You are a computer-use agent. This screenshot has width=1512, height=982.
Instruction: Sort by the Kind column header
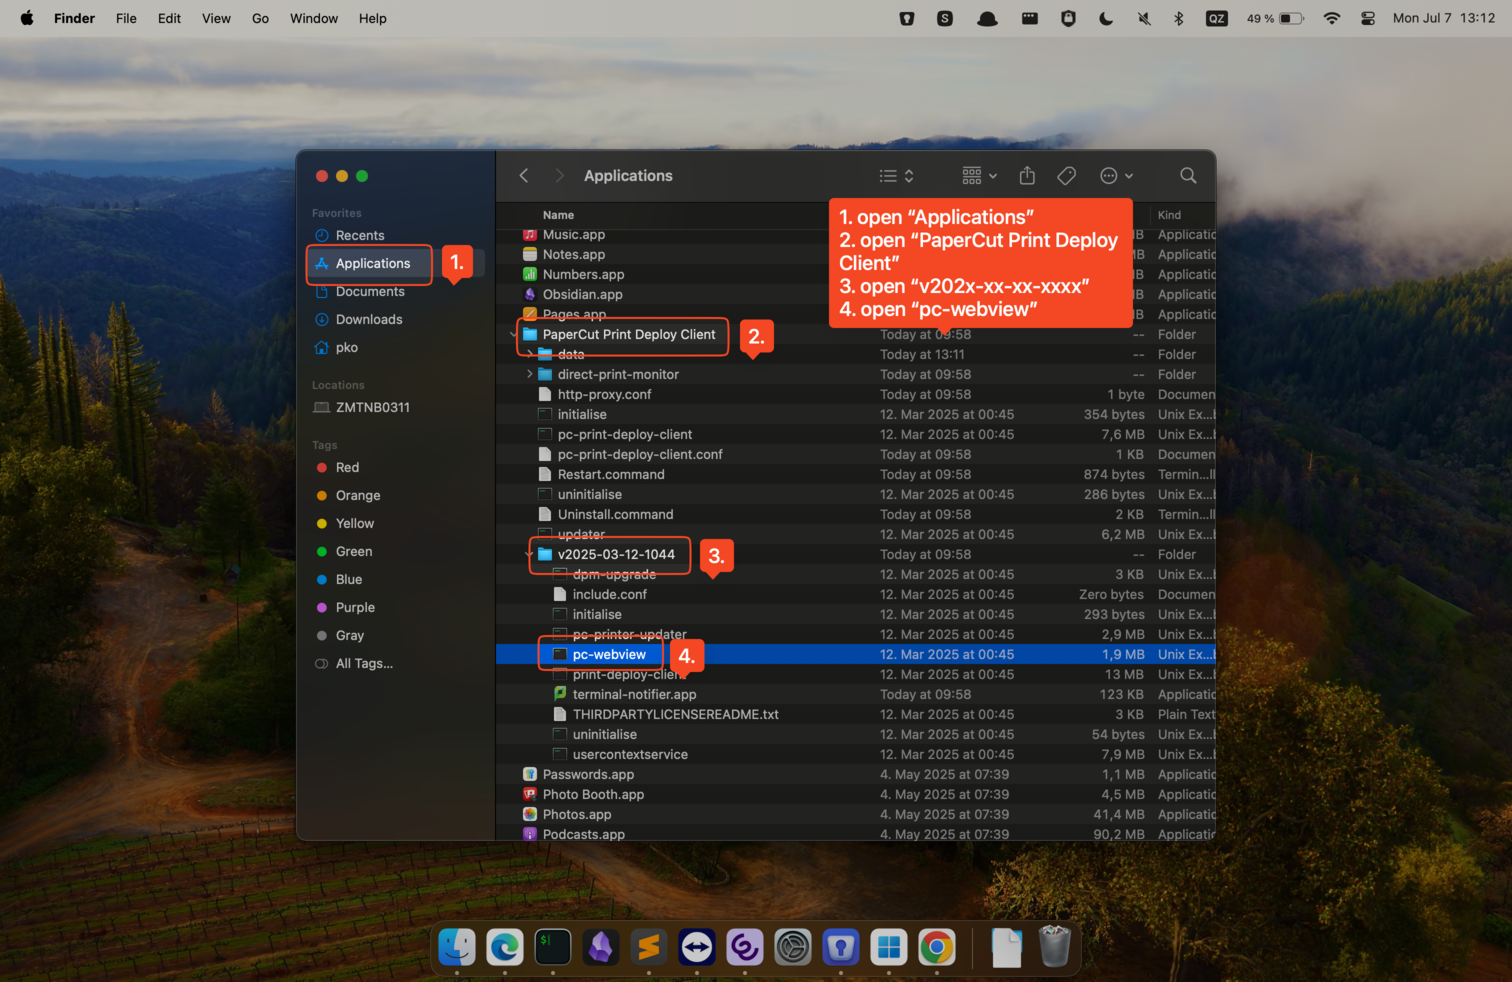1169,215
